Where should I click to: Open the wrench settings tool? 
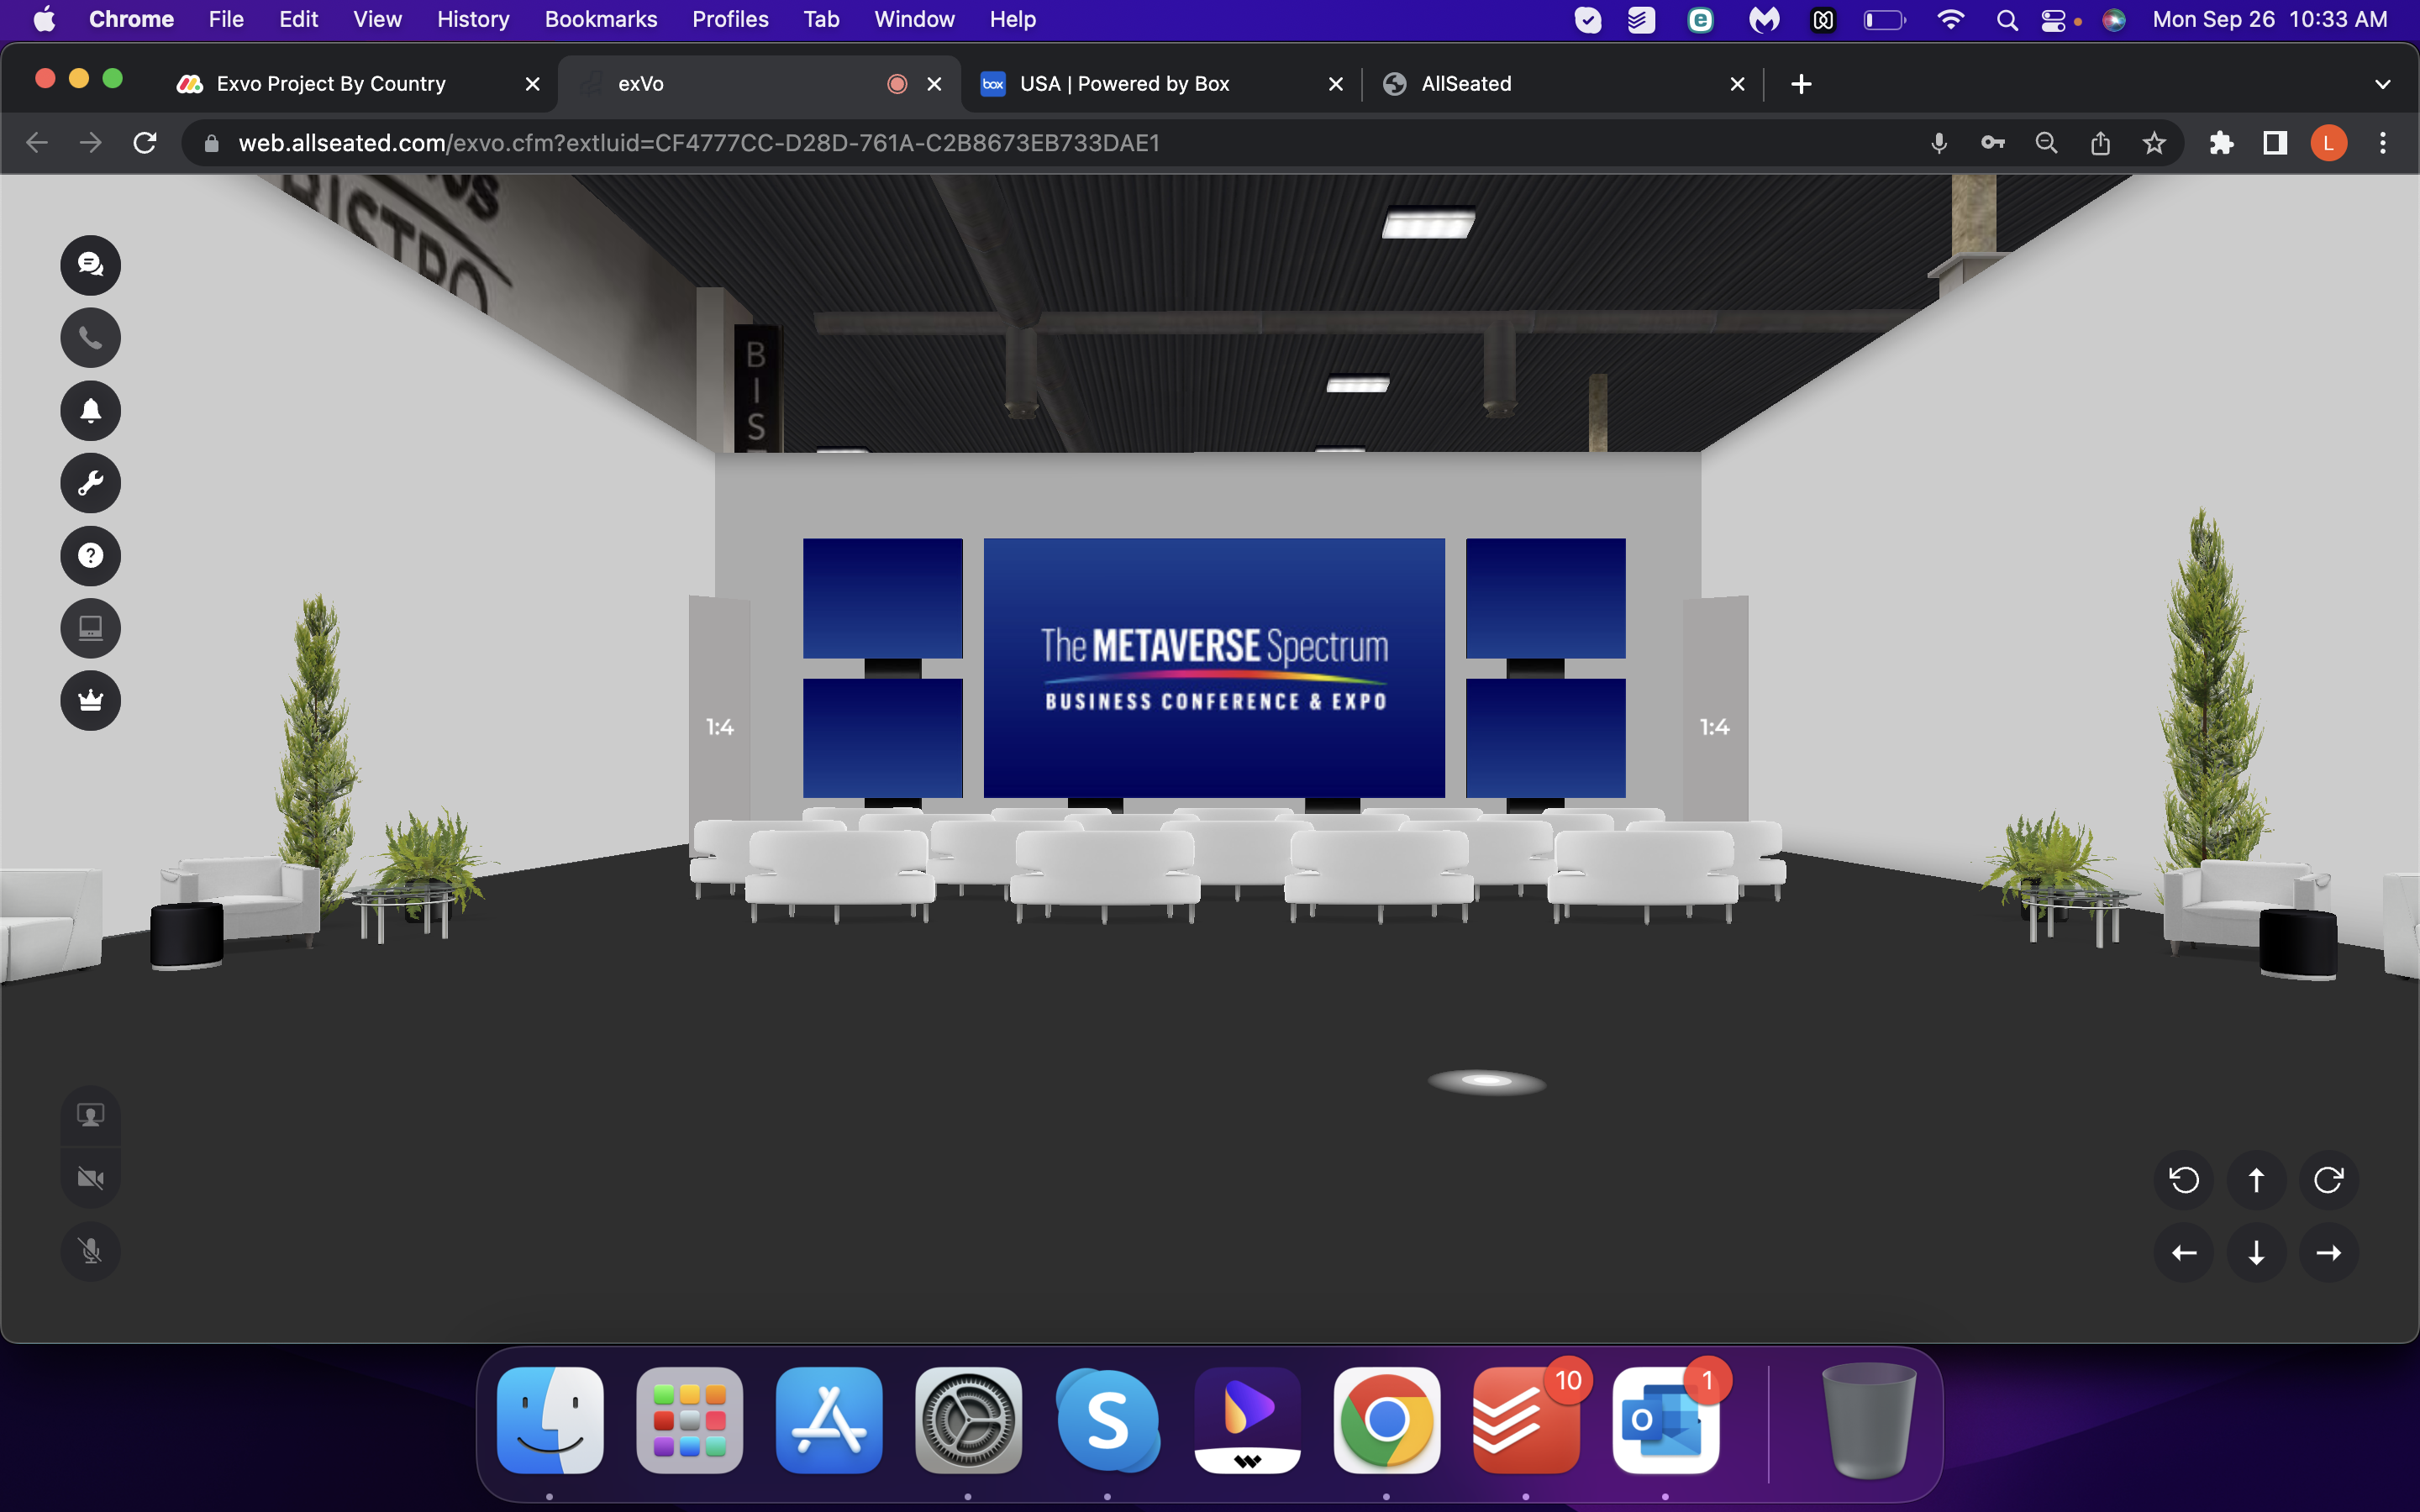[90, 484]
